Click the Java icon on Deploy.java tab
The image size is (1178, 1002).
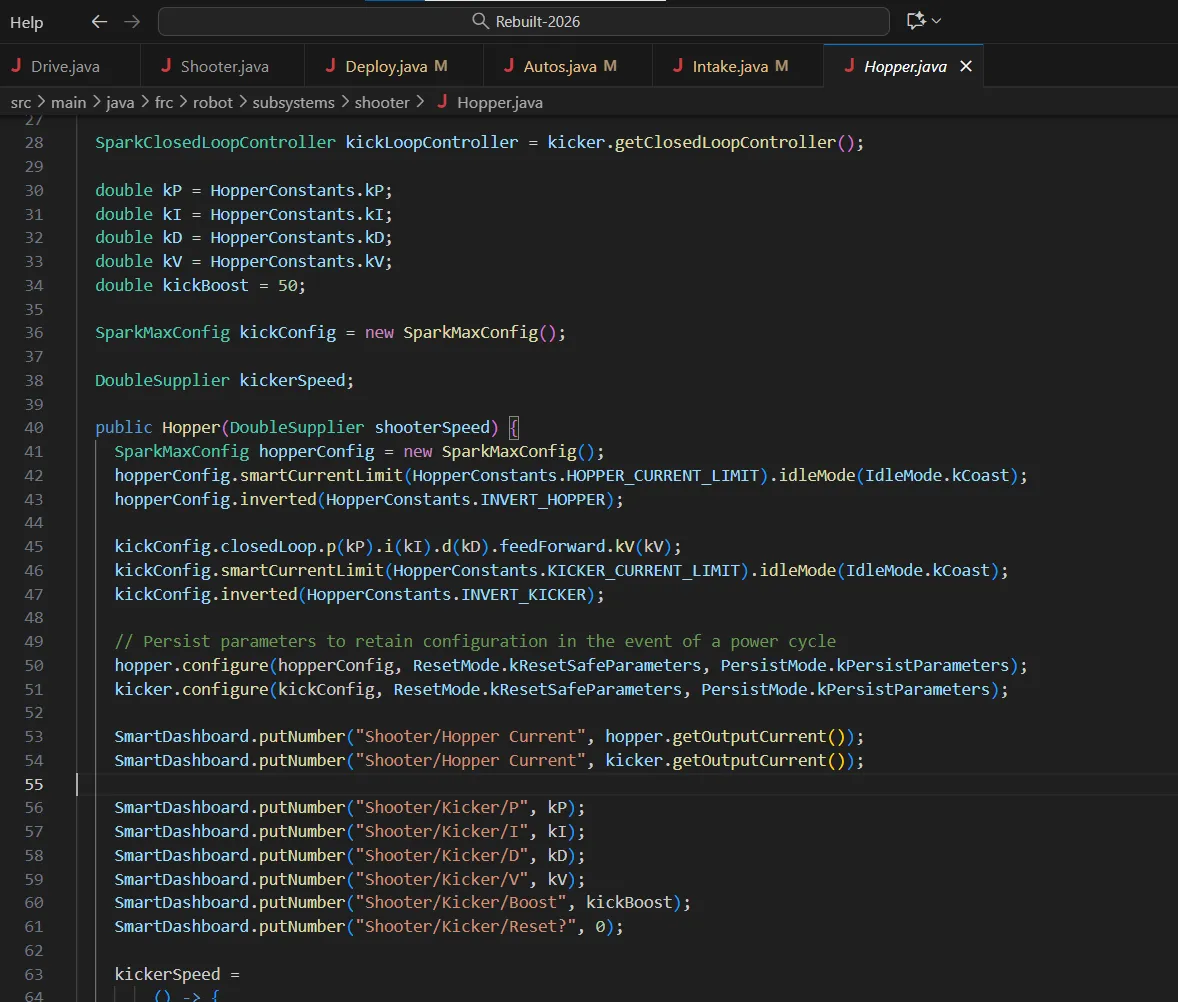pyautogui.click(x=330, y=65)
